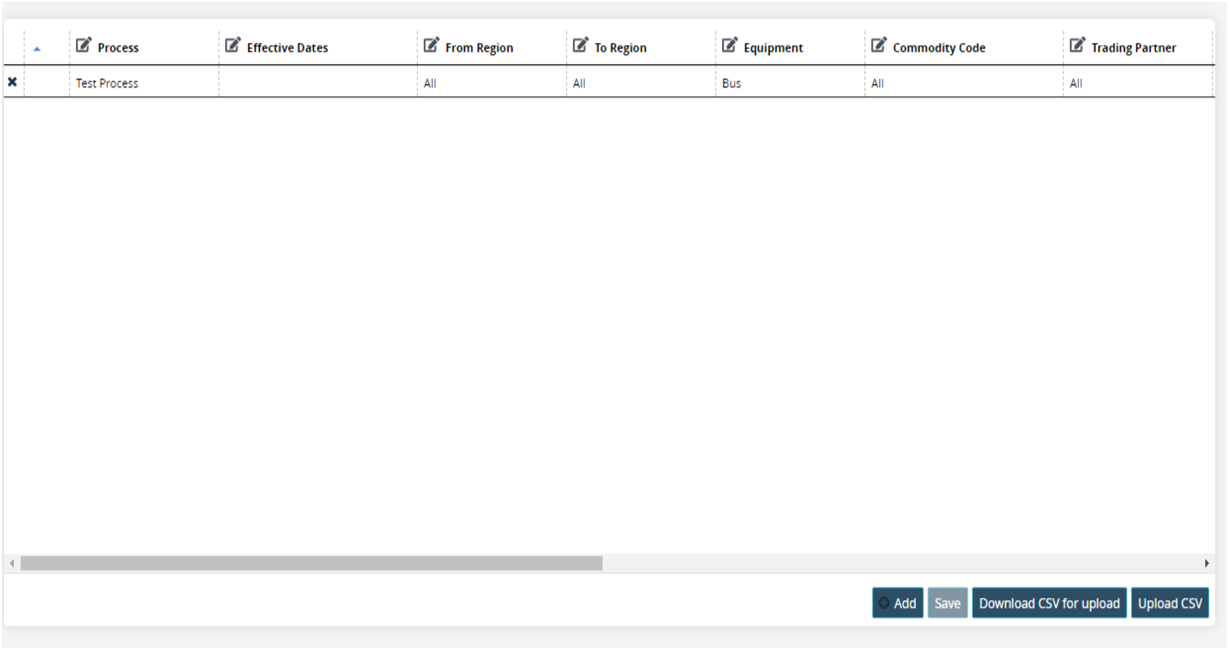
Task: Select the empty Effective Dates cell of Test Process
Action: point(318,83)
